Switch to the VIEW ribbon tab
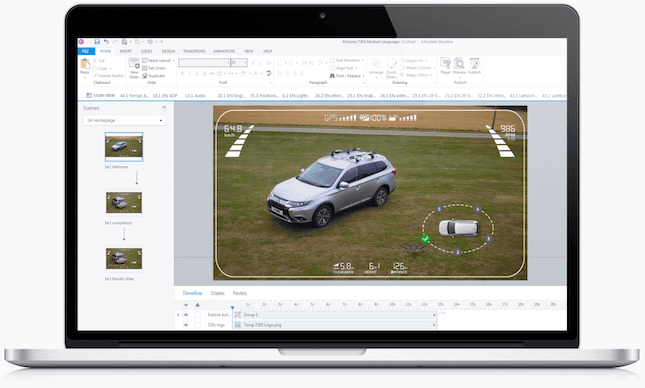645x388 pixels. [249, 51]
